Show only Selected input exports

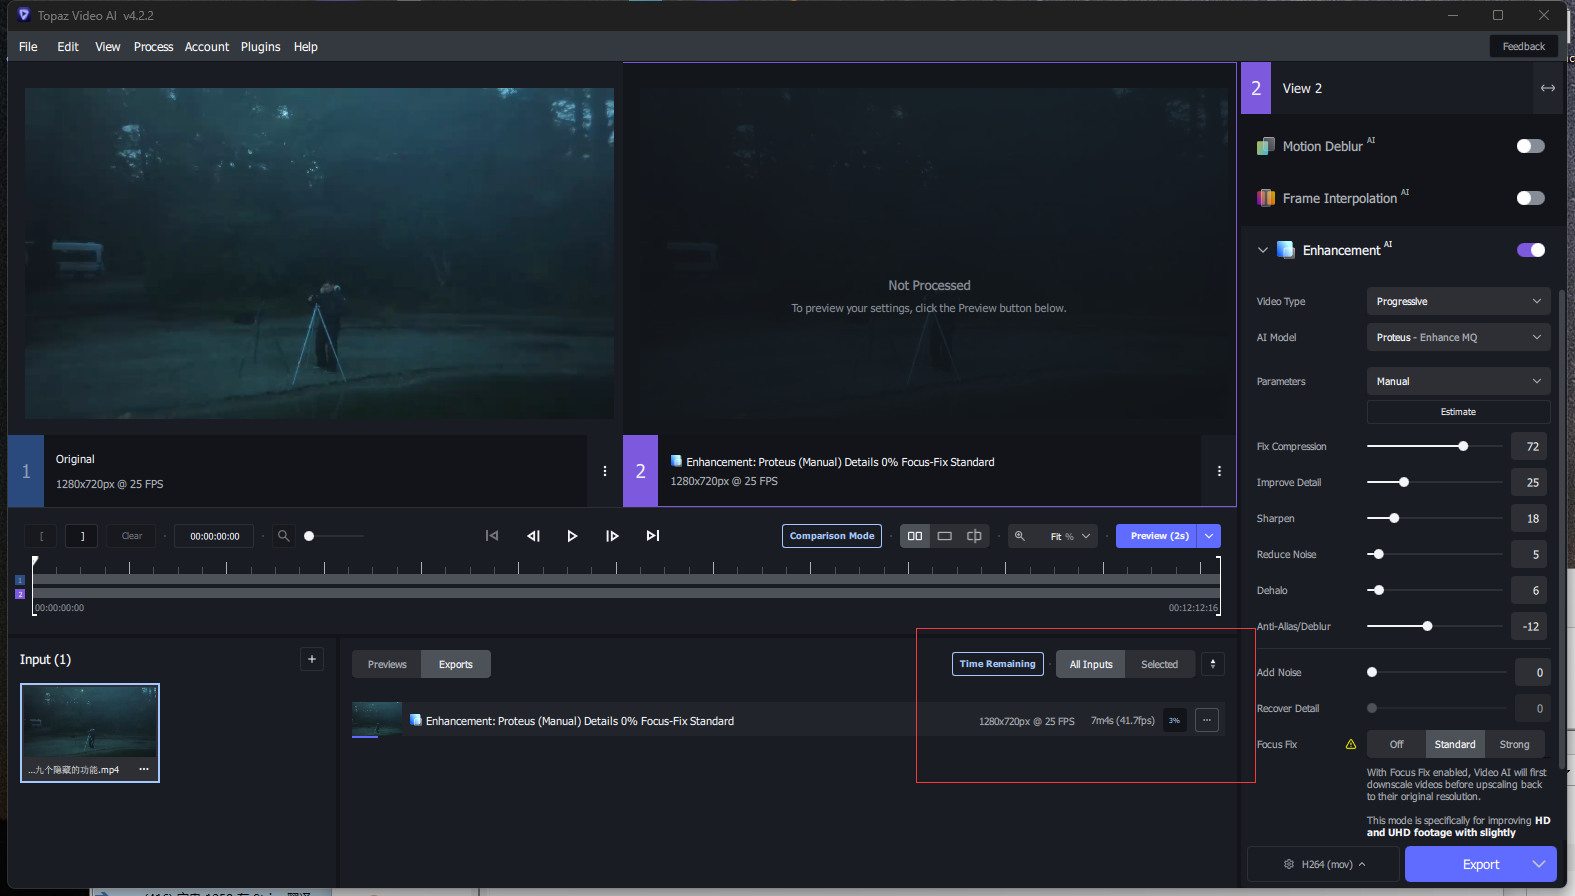pos(1159,664)
